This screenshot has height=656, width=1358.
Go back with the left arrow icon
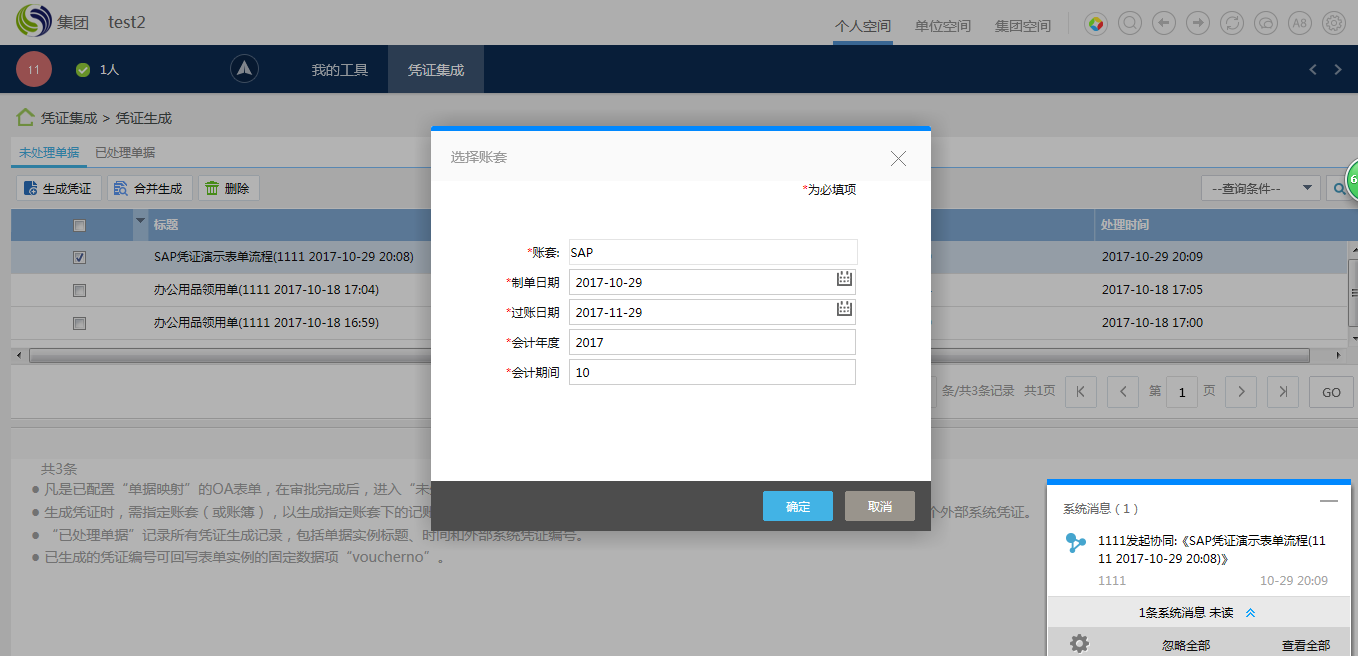(x=1163, y=23)
